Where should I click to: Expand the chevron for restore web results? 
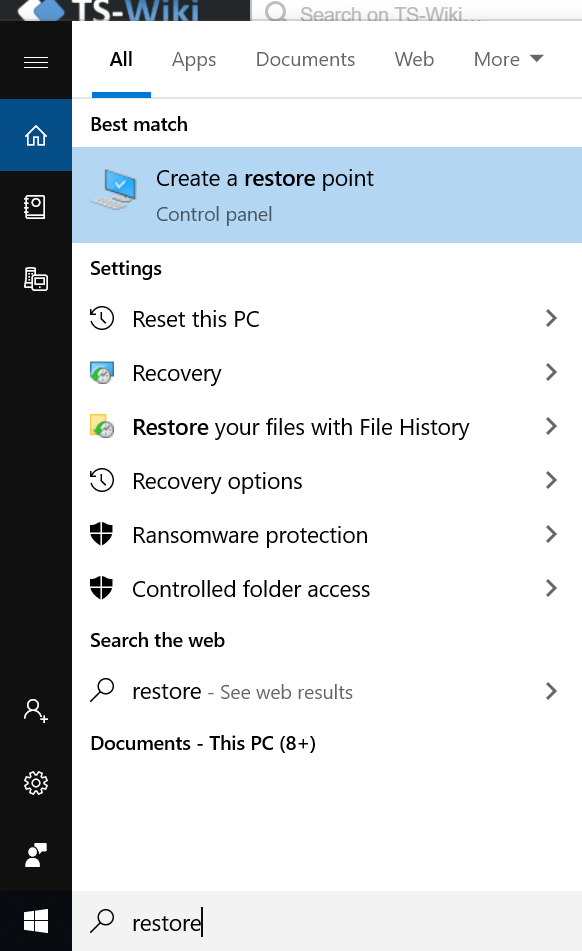point(550,691)
